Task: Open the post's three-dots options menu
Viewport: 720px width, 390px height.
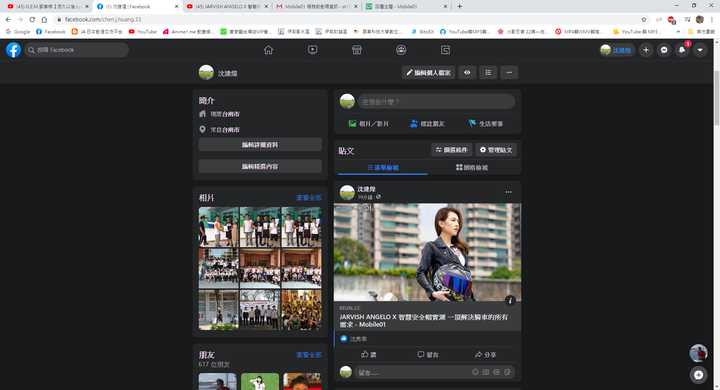Action: (x=508, y=192)
